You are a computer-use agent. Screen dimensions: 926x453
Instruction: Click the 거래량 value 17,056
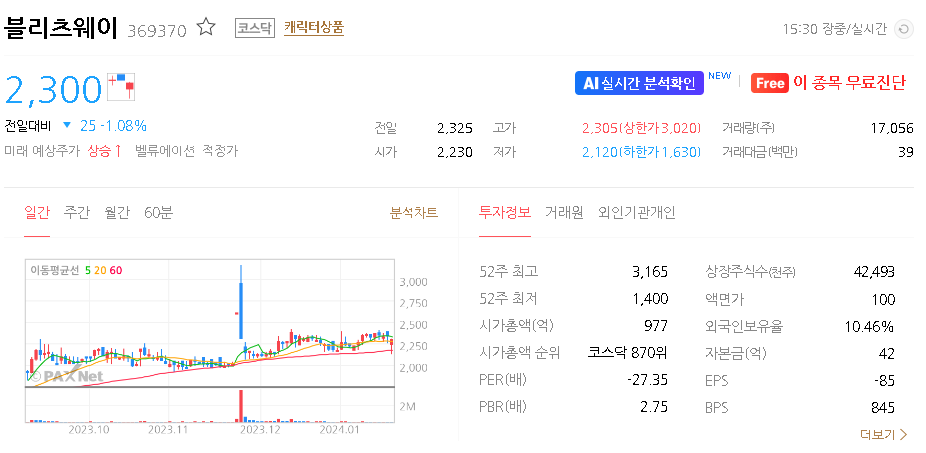click(x=892, y=128)
